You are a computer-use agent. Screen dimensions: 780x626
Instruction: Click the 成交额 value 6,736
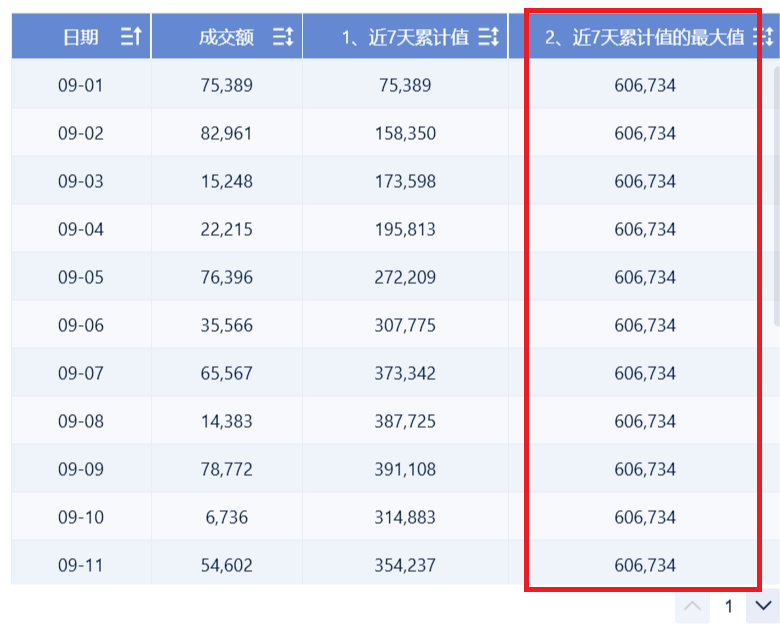(x=227, y=518)
